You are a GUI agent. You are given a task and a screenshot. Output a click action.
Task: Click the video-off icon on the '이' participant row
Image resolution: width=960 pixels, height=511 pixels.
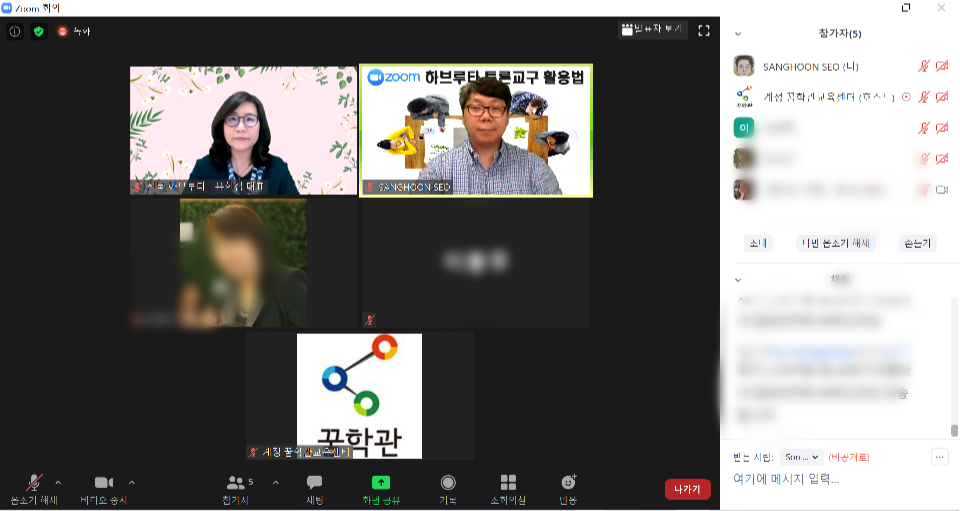[x=942, y=127]
